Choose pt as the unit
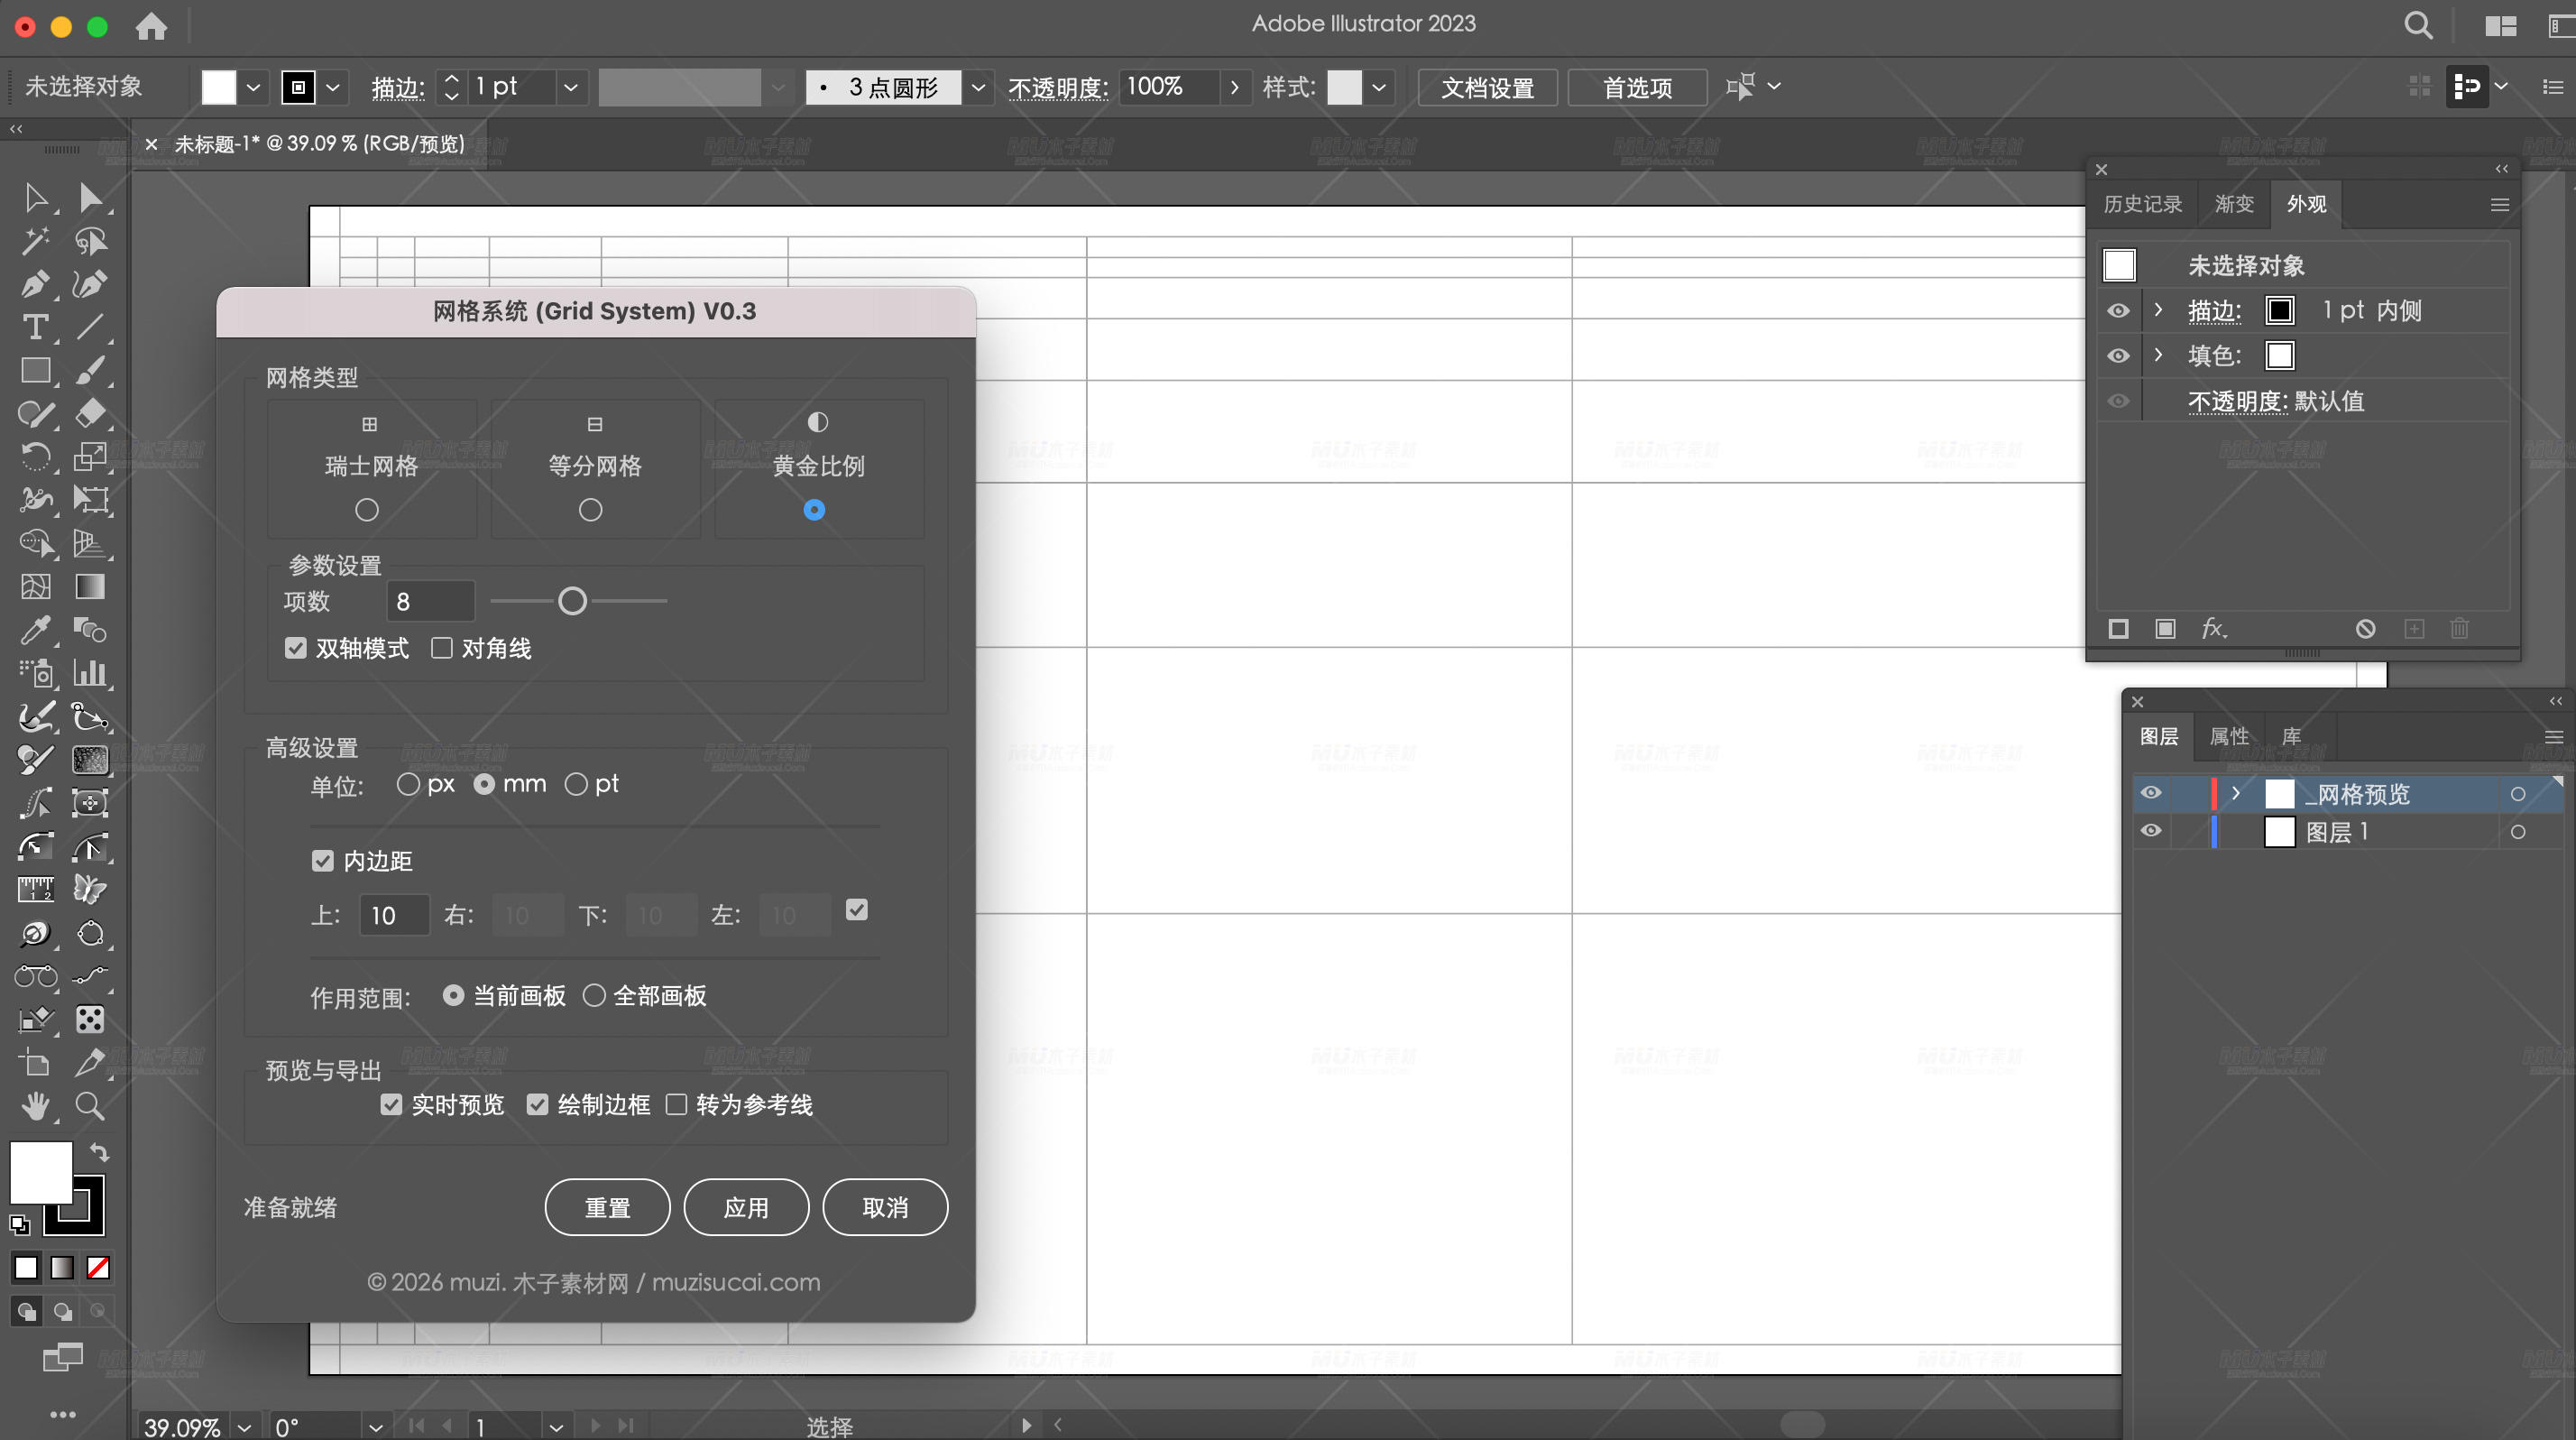 tap(576, 784)
